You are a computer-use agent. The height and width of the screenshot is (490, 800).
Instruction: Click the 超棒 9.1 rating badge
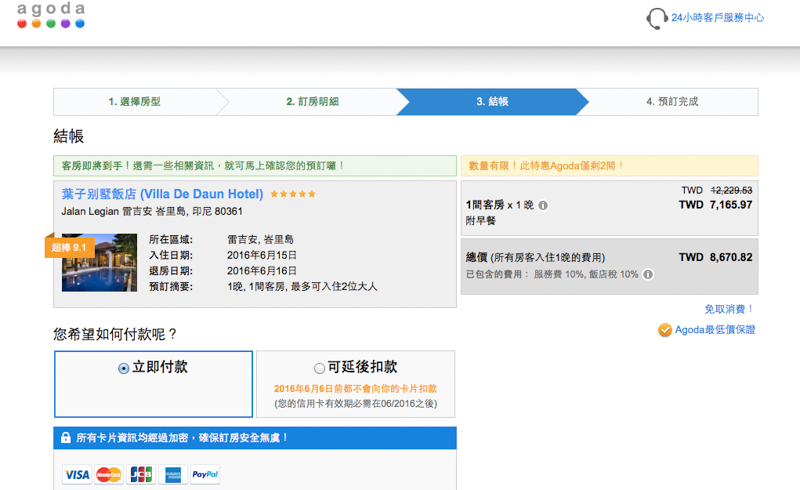point(69,248)
